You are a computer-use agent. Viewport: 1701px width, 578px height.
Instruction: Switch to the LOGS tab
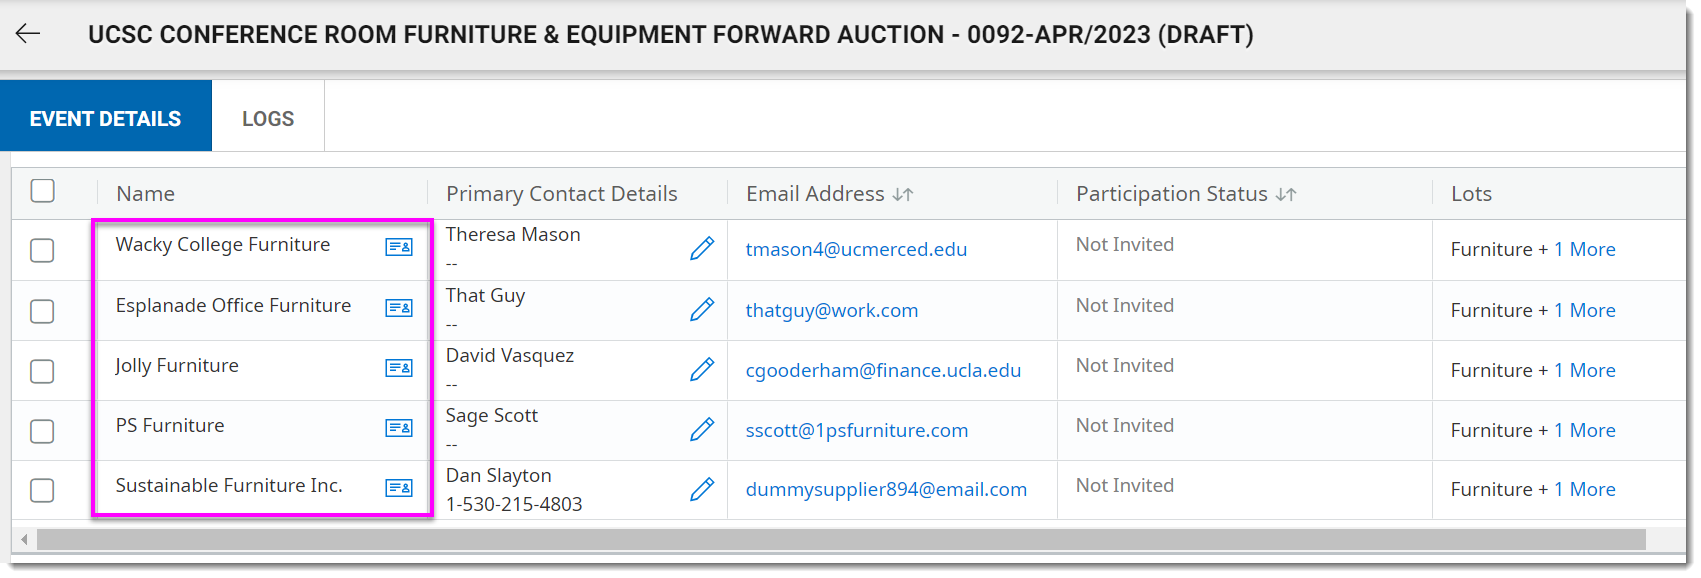(x=268, y=118)
